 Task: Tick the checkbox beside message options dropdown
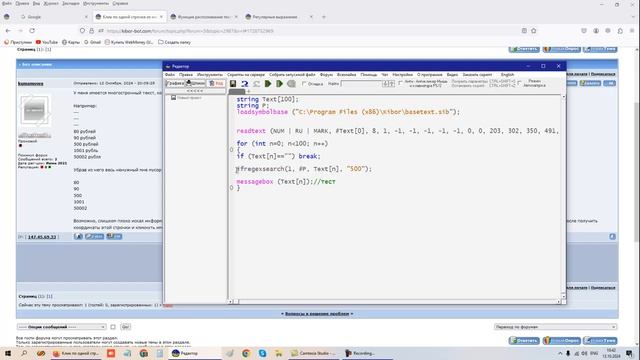point(113,327)
